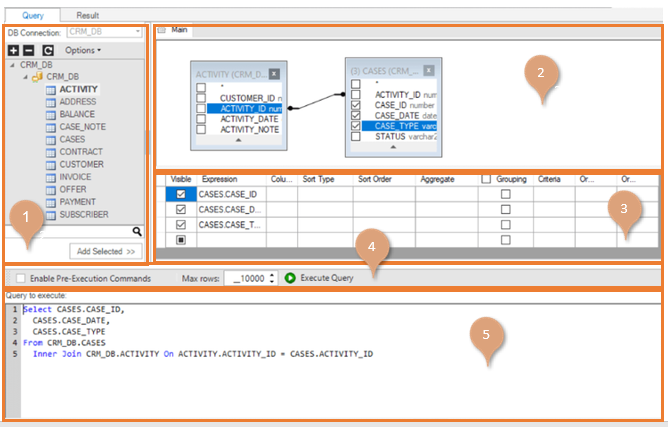
Task: Click the collapse all (minus) icon
Action: (29, 49)
